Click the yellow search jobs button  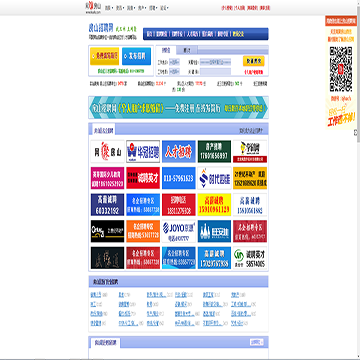click(254, 61)
